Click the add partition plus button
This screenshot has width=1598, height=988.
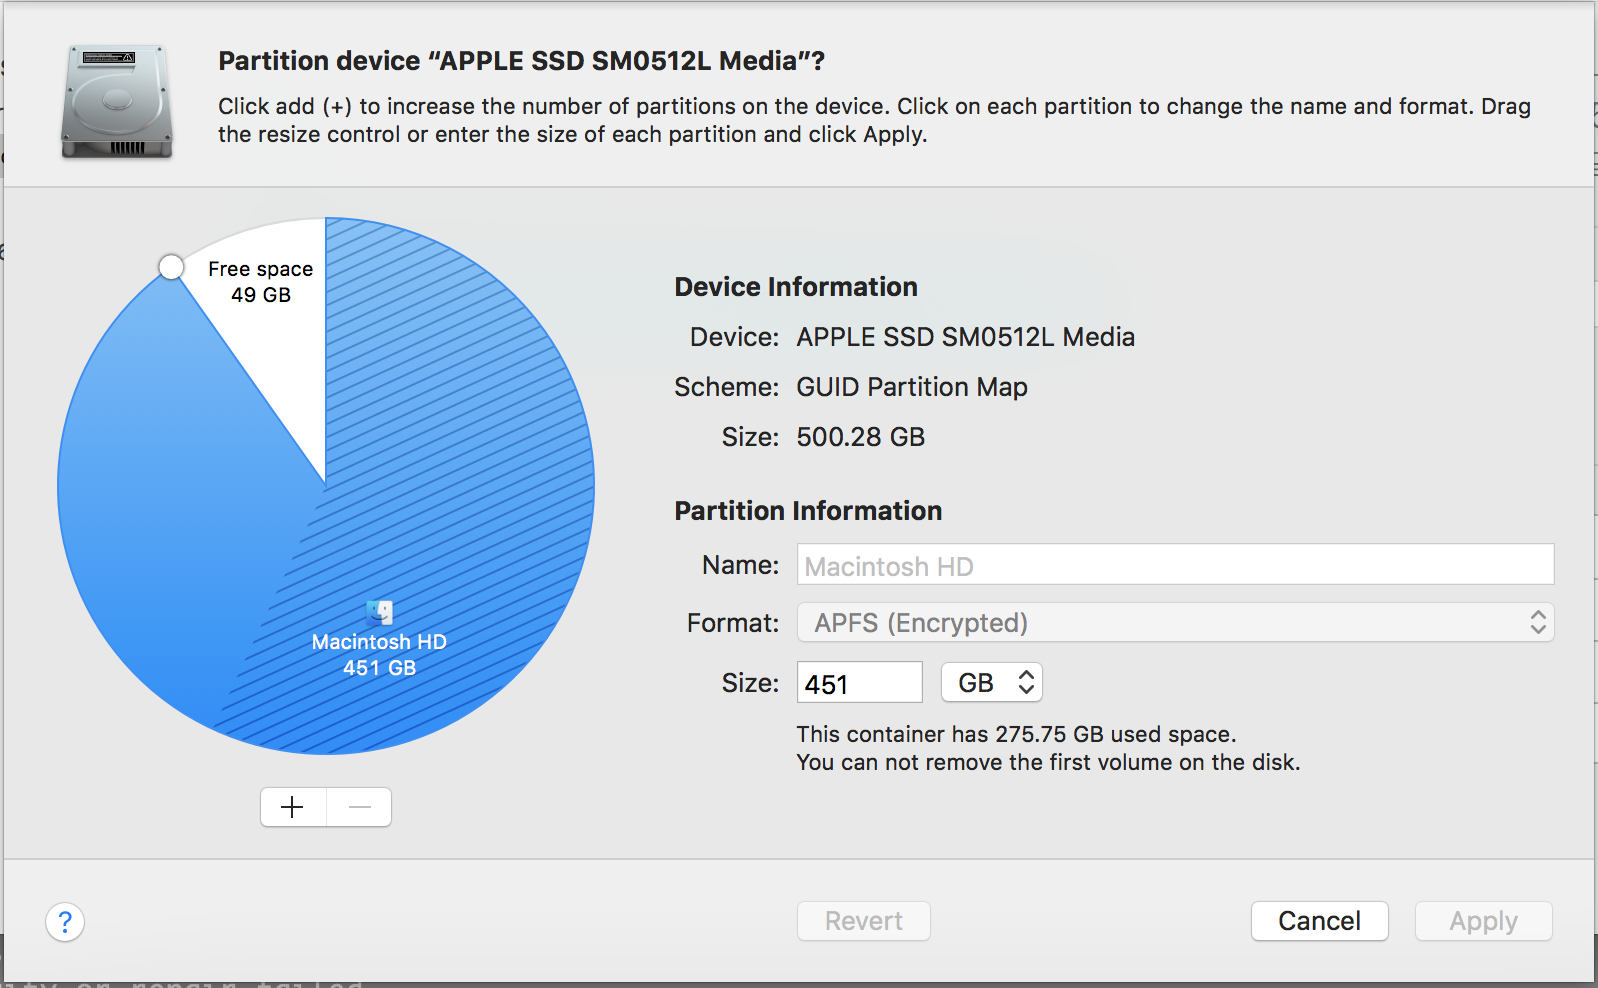click(x=293, y=807)
